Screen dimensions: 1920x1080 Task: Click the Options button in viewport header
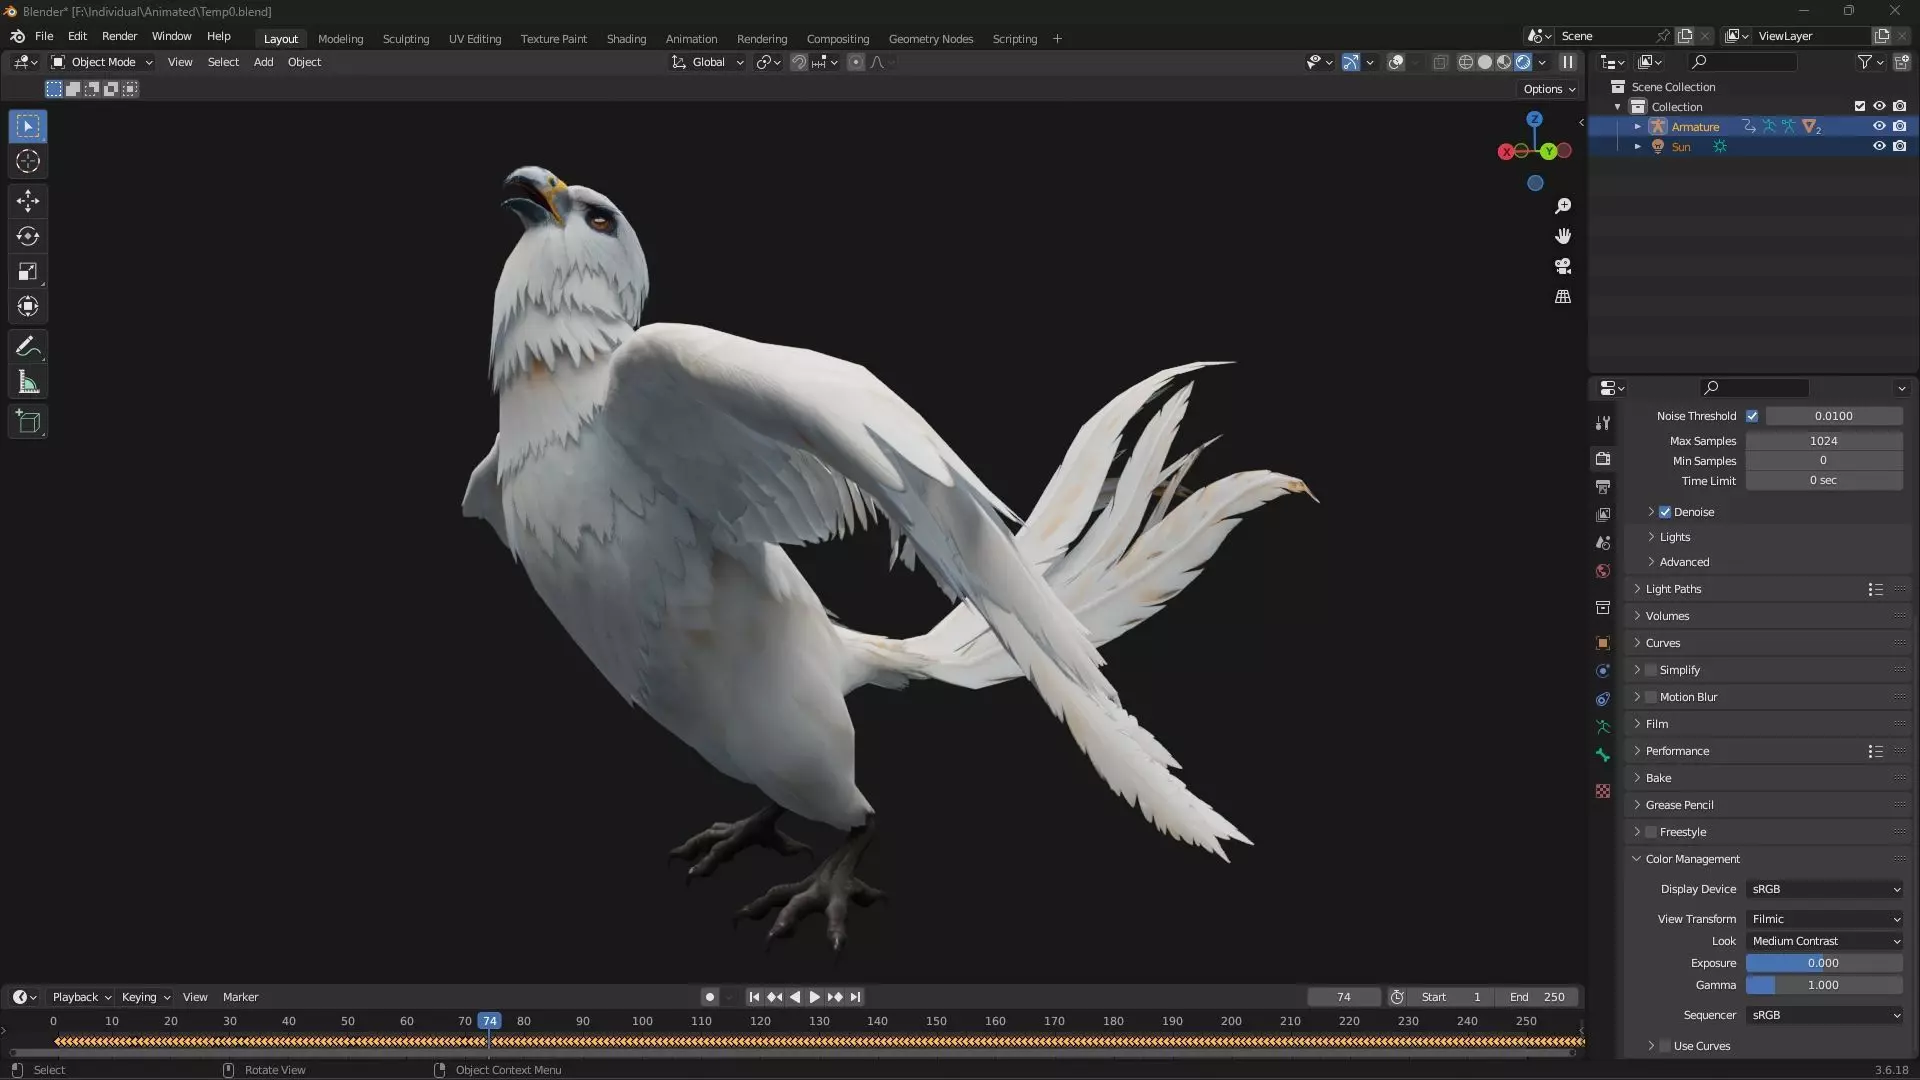[1549, 89]
